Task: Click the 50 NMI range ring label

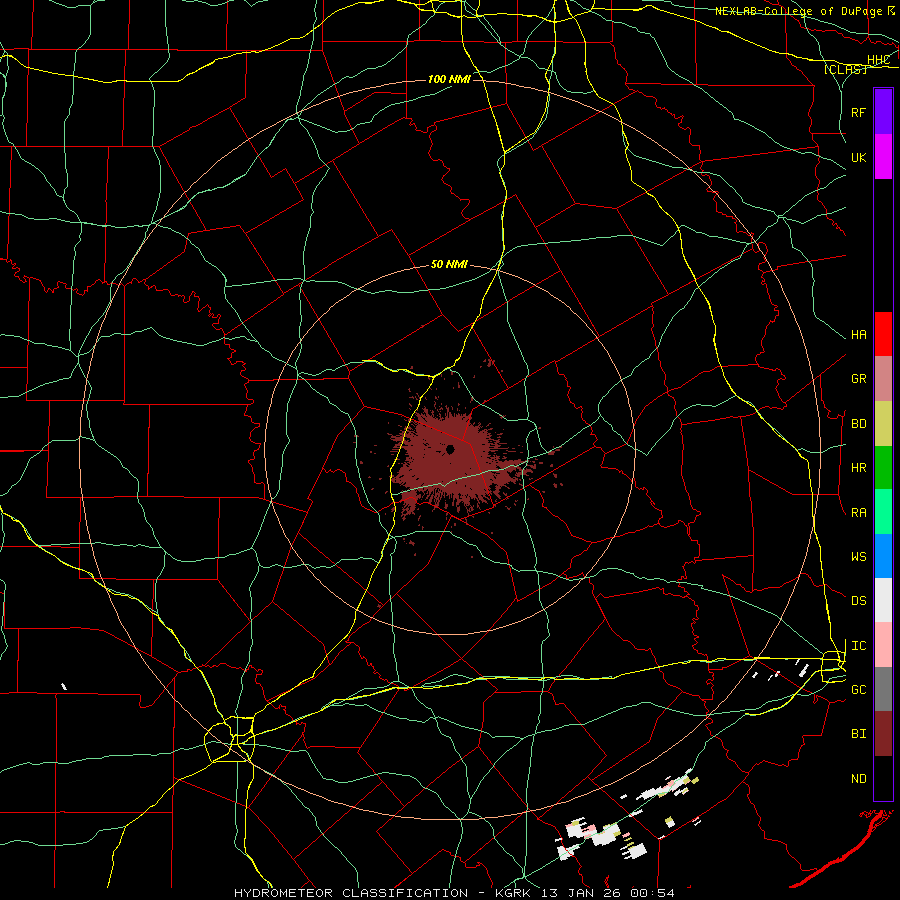Action: point(449,264)
